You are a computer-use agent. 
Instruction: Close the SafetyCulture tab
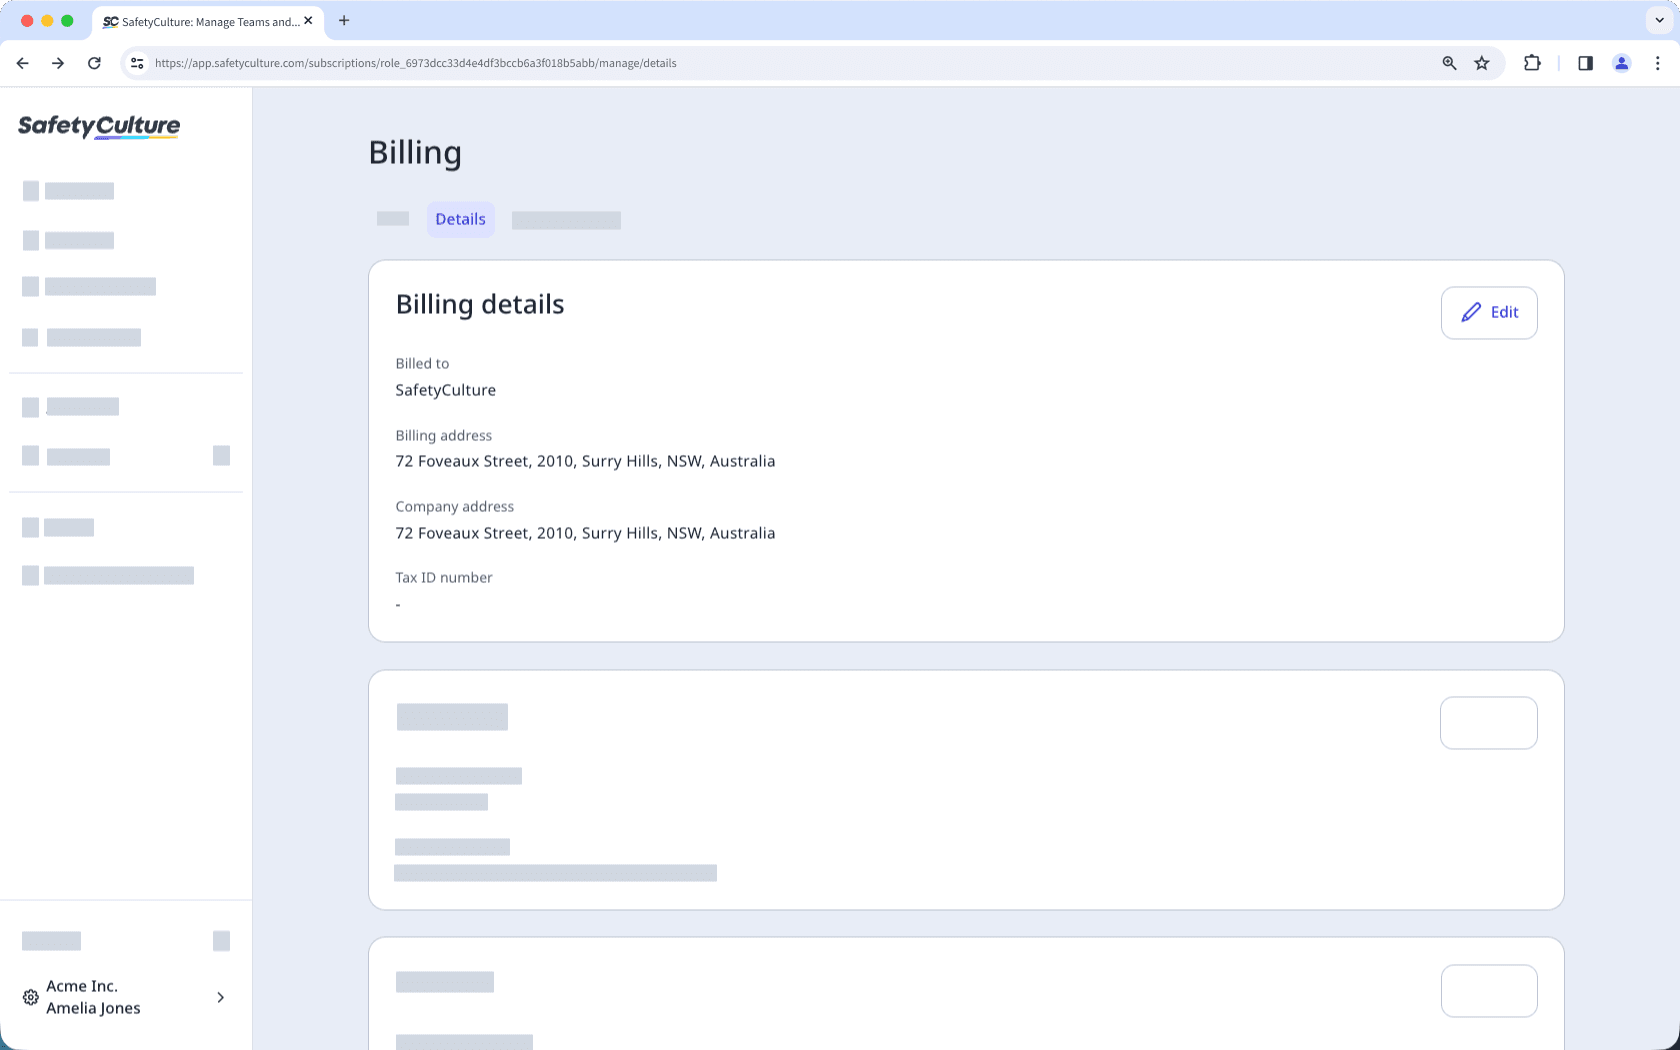coord(309,20)
